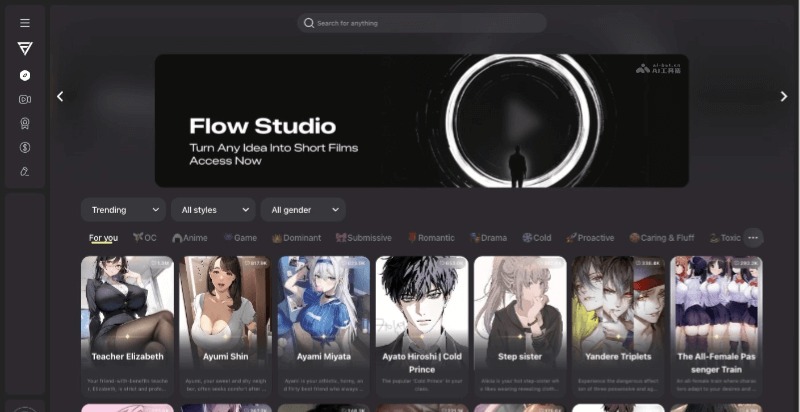
Task: Go to next banner slide arrow
Action: pyautogui.click(x=784, y=96)
